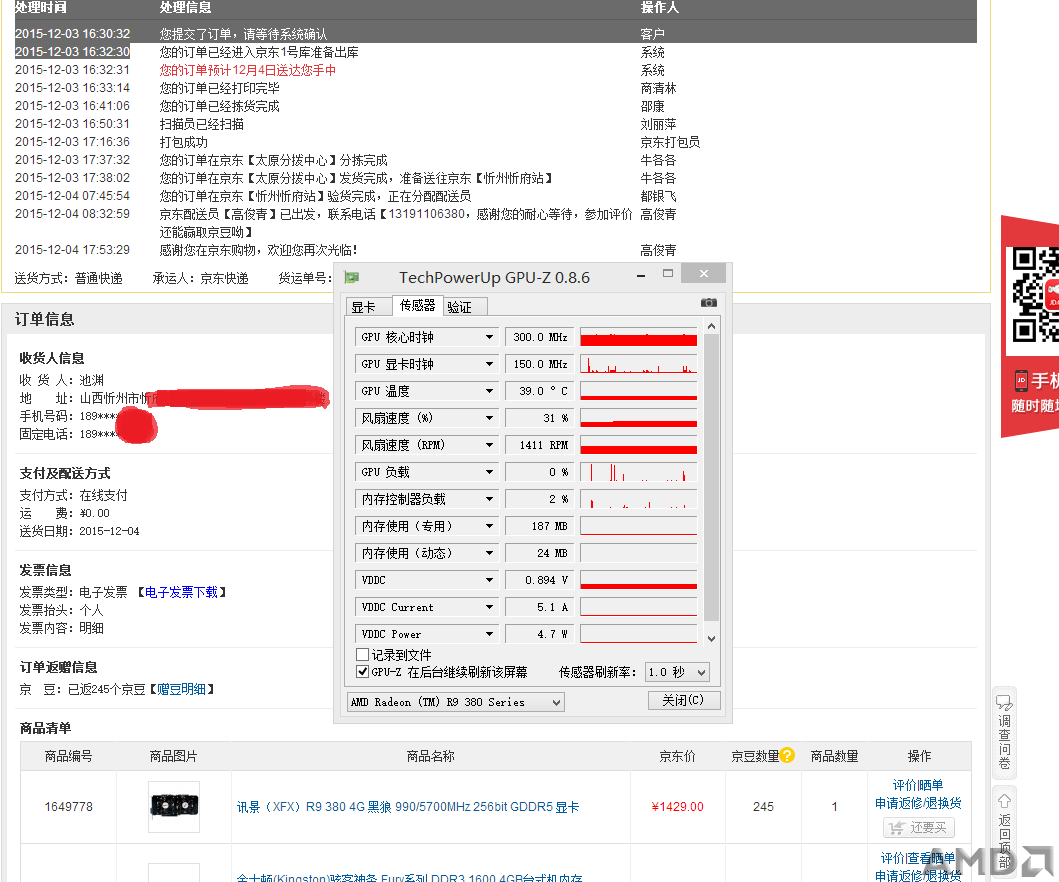Click the tracking row 打包成功
Screen dimensions: 1059x882
point(184,142)
